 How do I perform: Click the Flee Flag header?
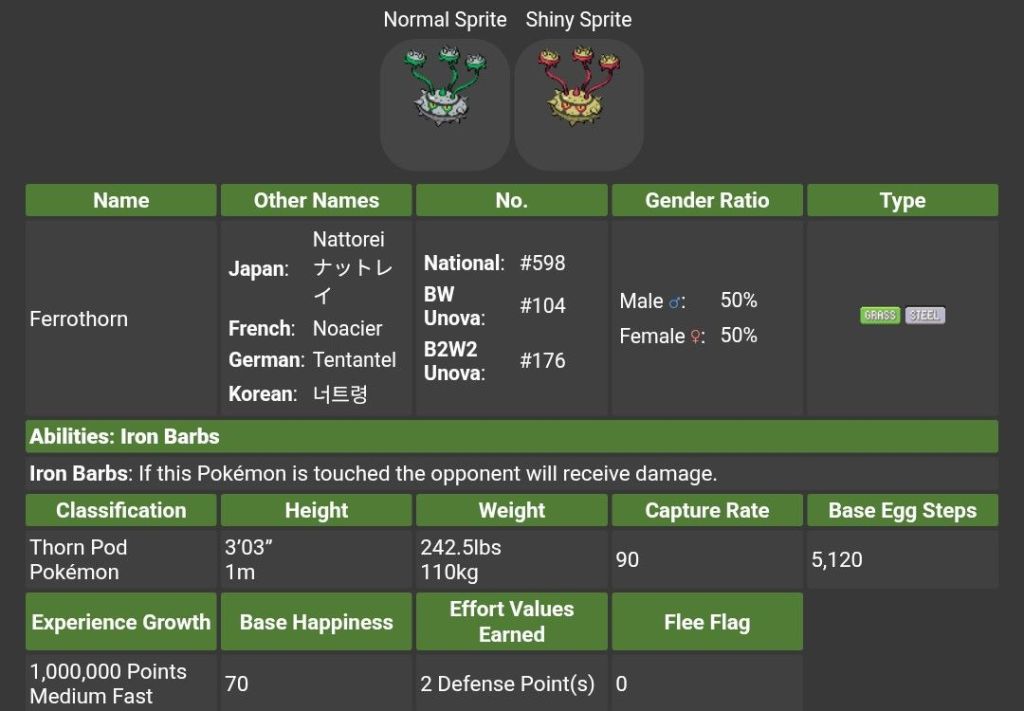[707, 622]
